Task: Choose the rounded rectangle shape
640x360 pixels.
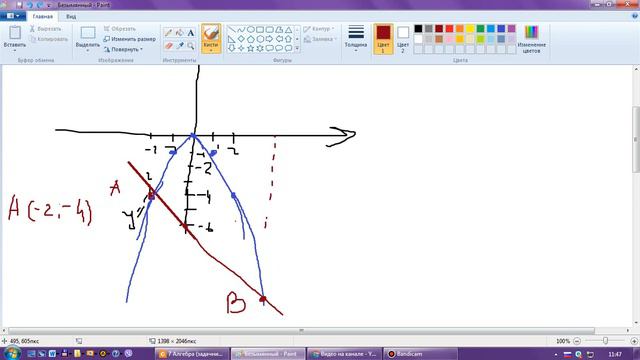Action: [x=269, y=29]
